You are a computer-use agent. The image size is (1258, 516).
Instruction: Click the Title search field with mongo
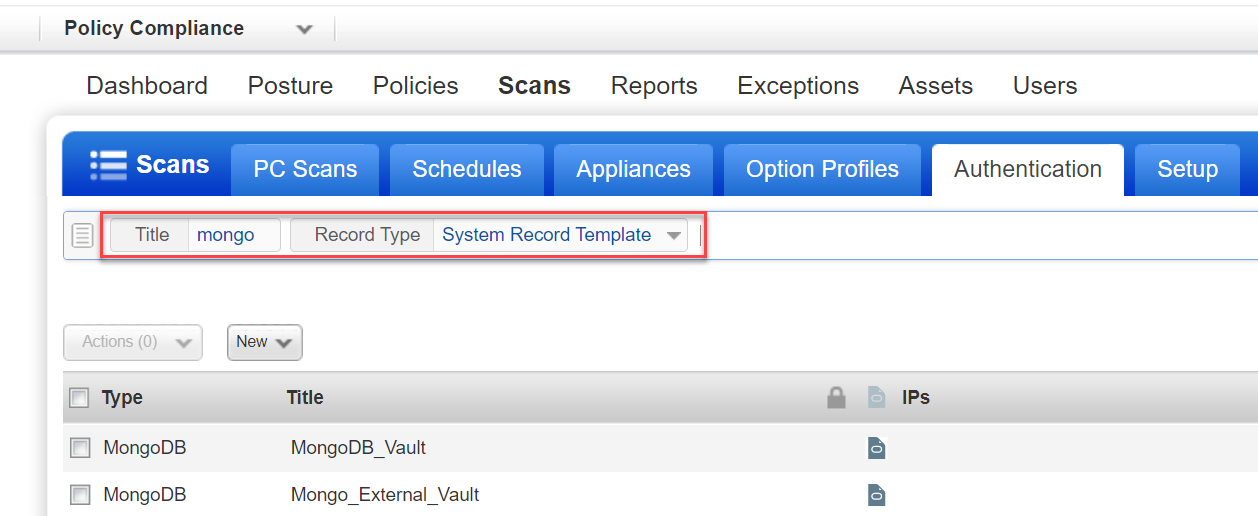[232, 236]
